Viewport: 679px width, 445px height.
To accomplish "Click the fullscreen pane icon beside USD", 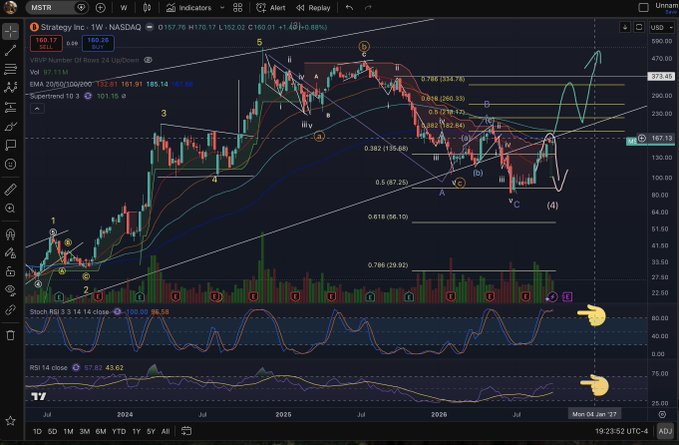I will 639,27.
